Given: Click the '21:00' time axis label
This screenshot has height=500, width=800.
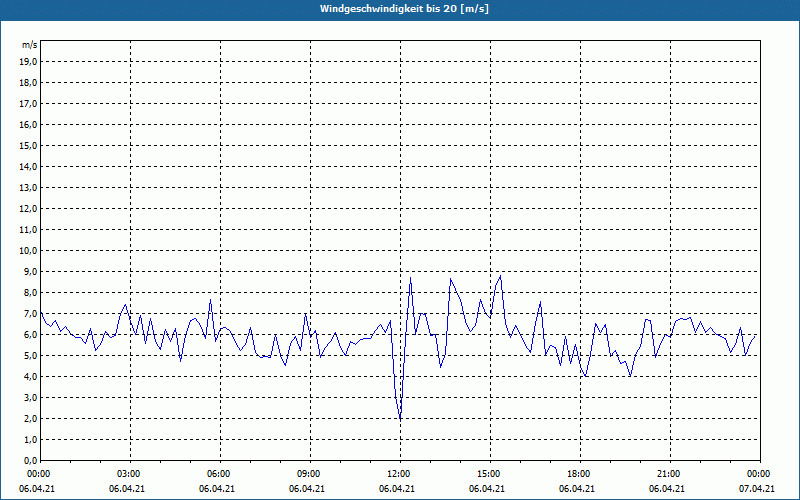Looking at the screenshot, I should [670, 474].
